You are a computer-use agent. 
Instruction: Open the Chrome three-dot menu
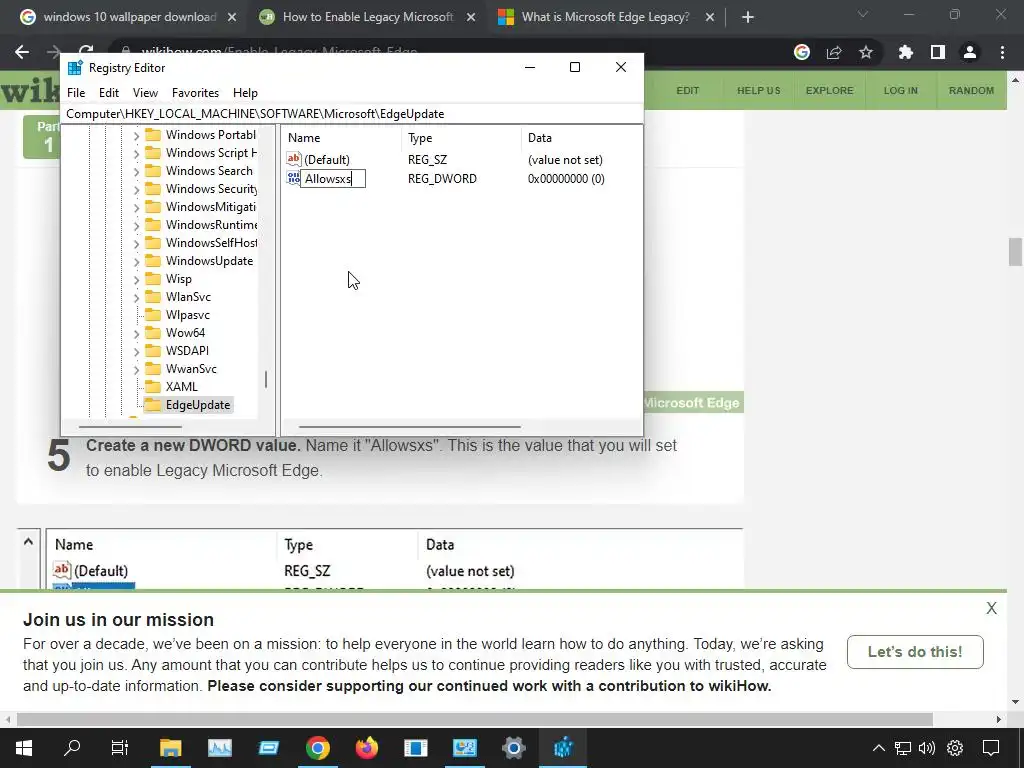pos(1002,52)
